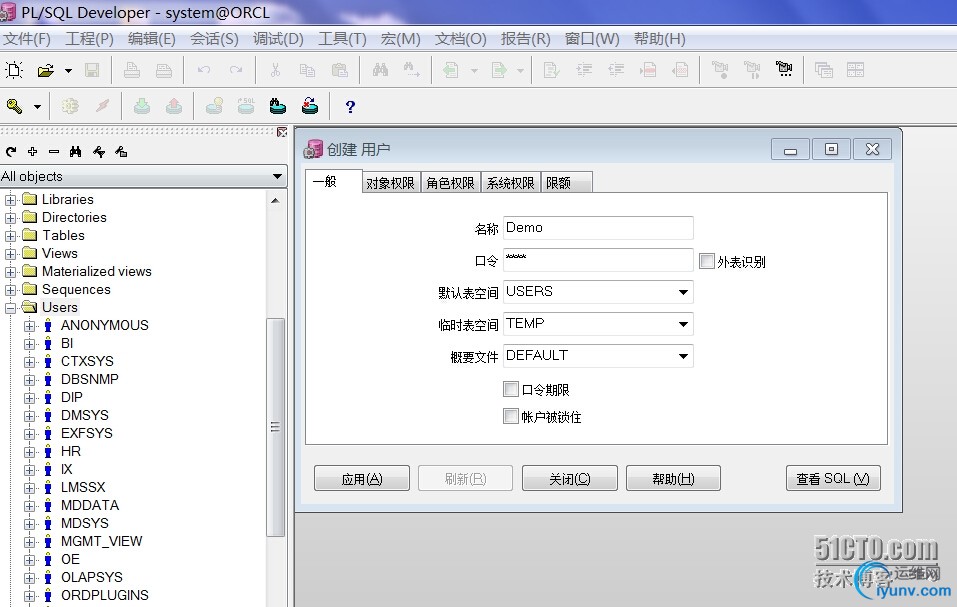Check the 帐户被锁住 checkbox
Viewport: 957px width, 607px height.
coord(510,416)
